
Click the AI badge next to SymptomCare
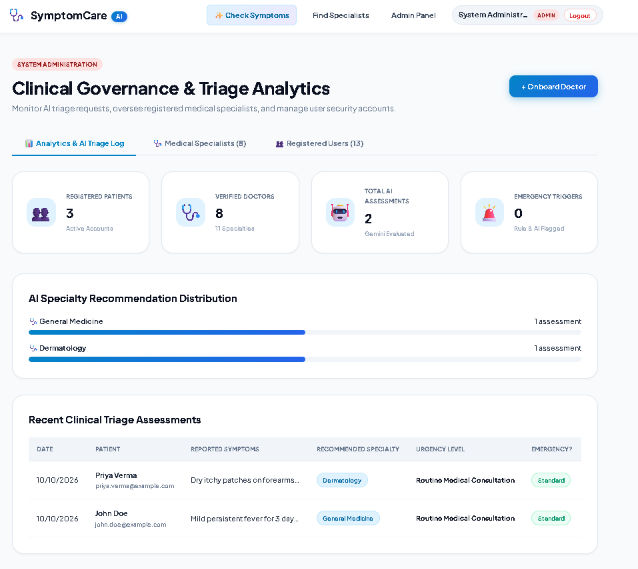[x=119, y=16]
